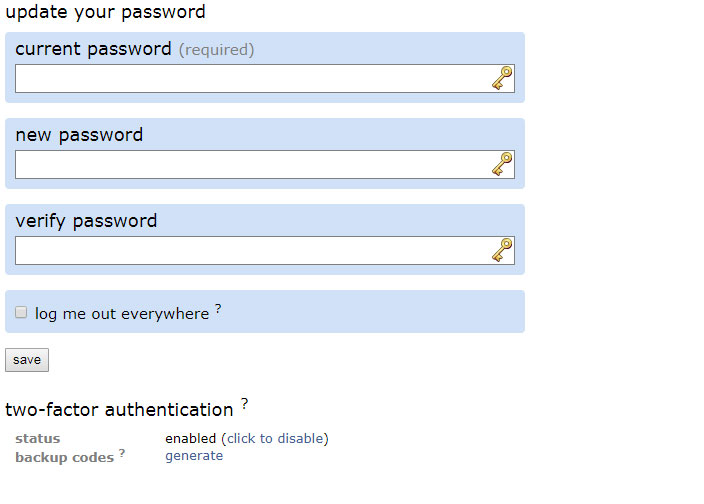
Task: Focus the verify password input field
Action: 265,250
